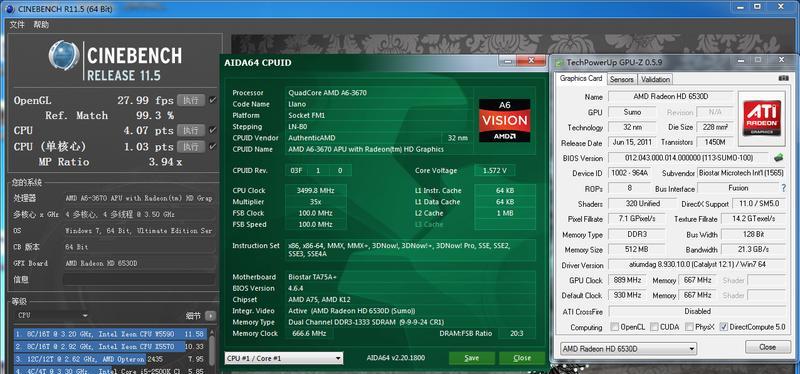Click the Multiplier 35x value
The width and height of the screenshot is (800, 374).
point(315,202)
